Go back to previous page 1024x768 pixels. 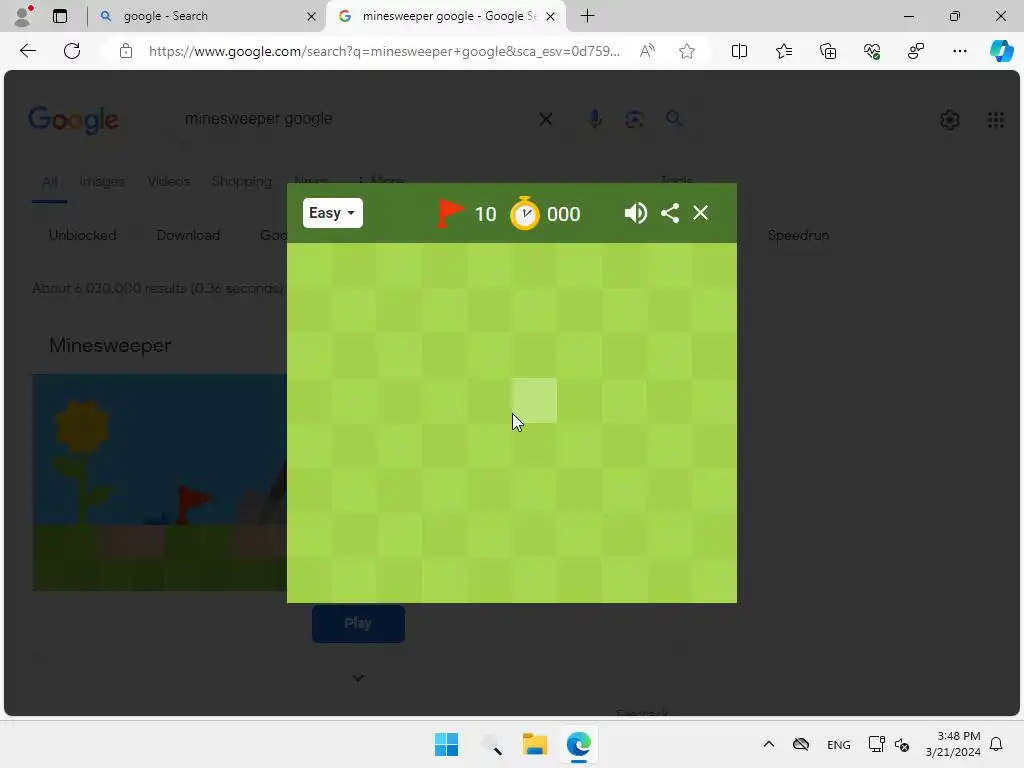click(27, 51)
